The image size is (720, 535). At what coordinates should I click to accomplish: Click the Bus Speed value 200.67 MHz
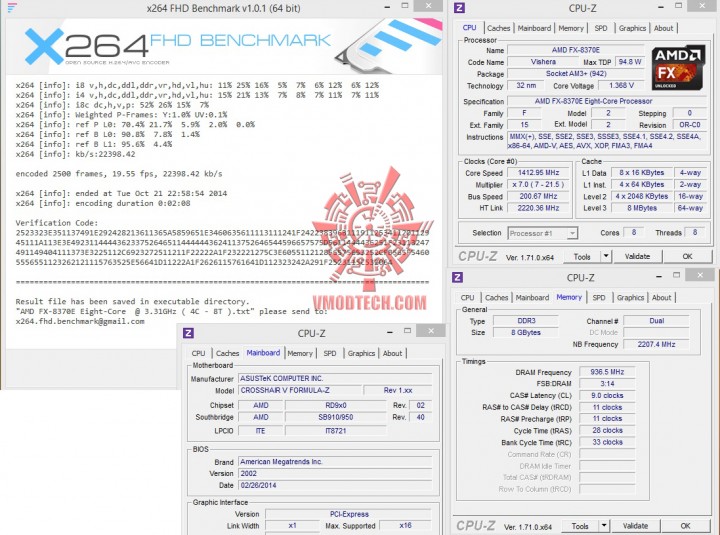539,196
